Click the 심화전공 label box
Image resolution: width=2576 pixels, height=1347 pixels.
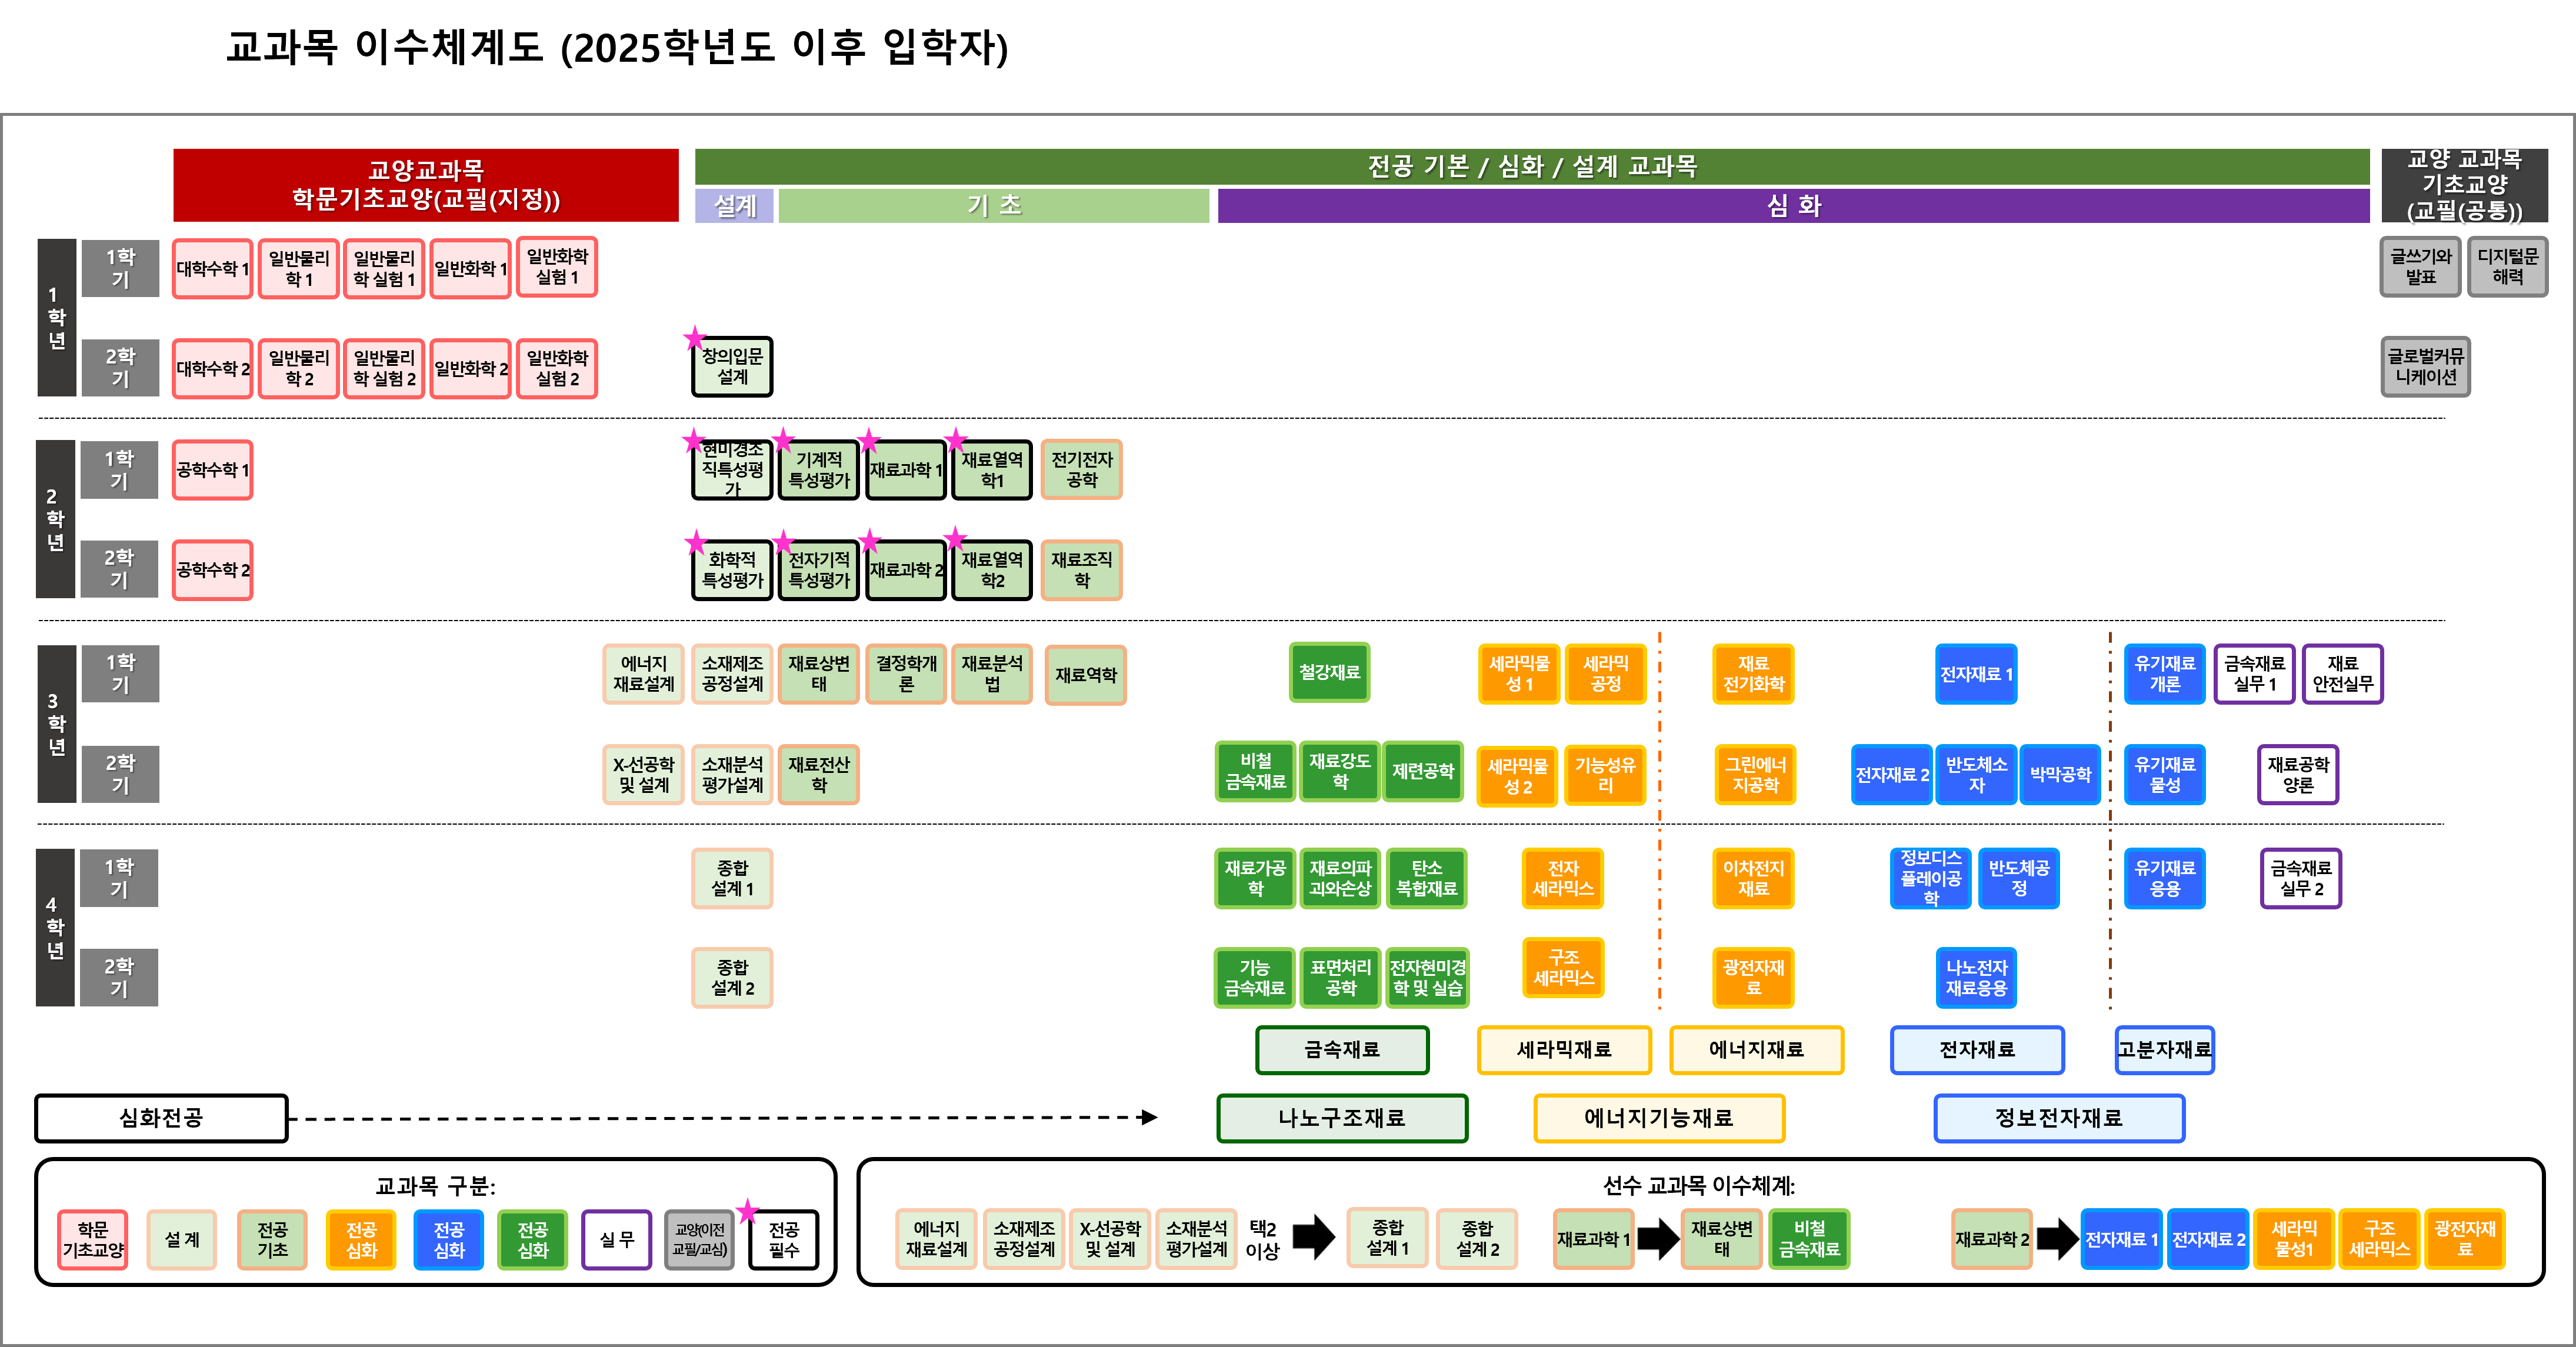pos(161,1118)
